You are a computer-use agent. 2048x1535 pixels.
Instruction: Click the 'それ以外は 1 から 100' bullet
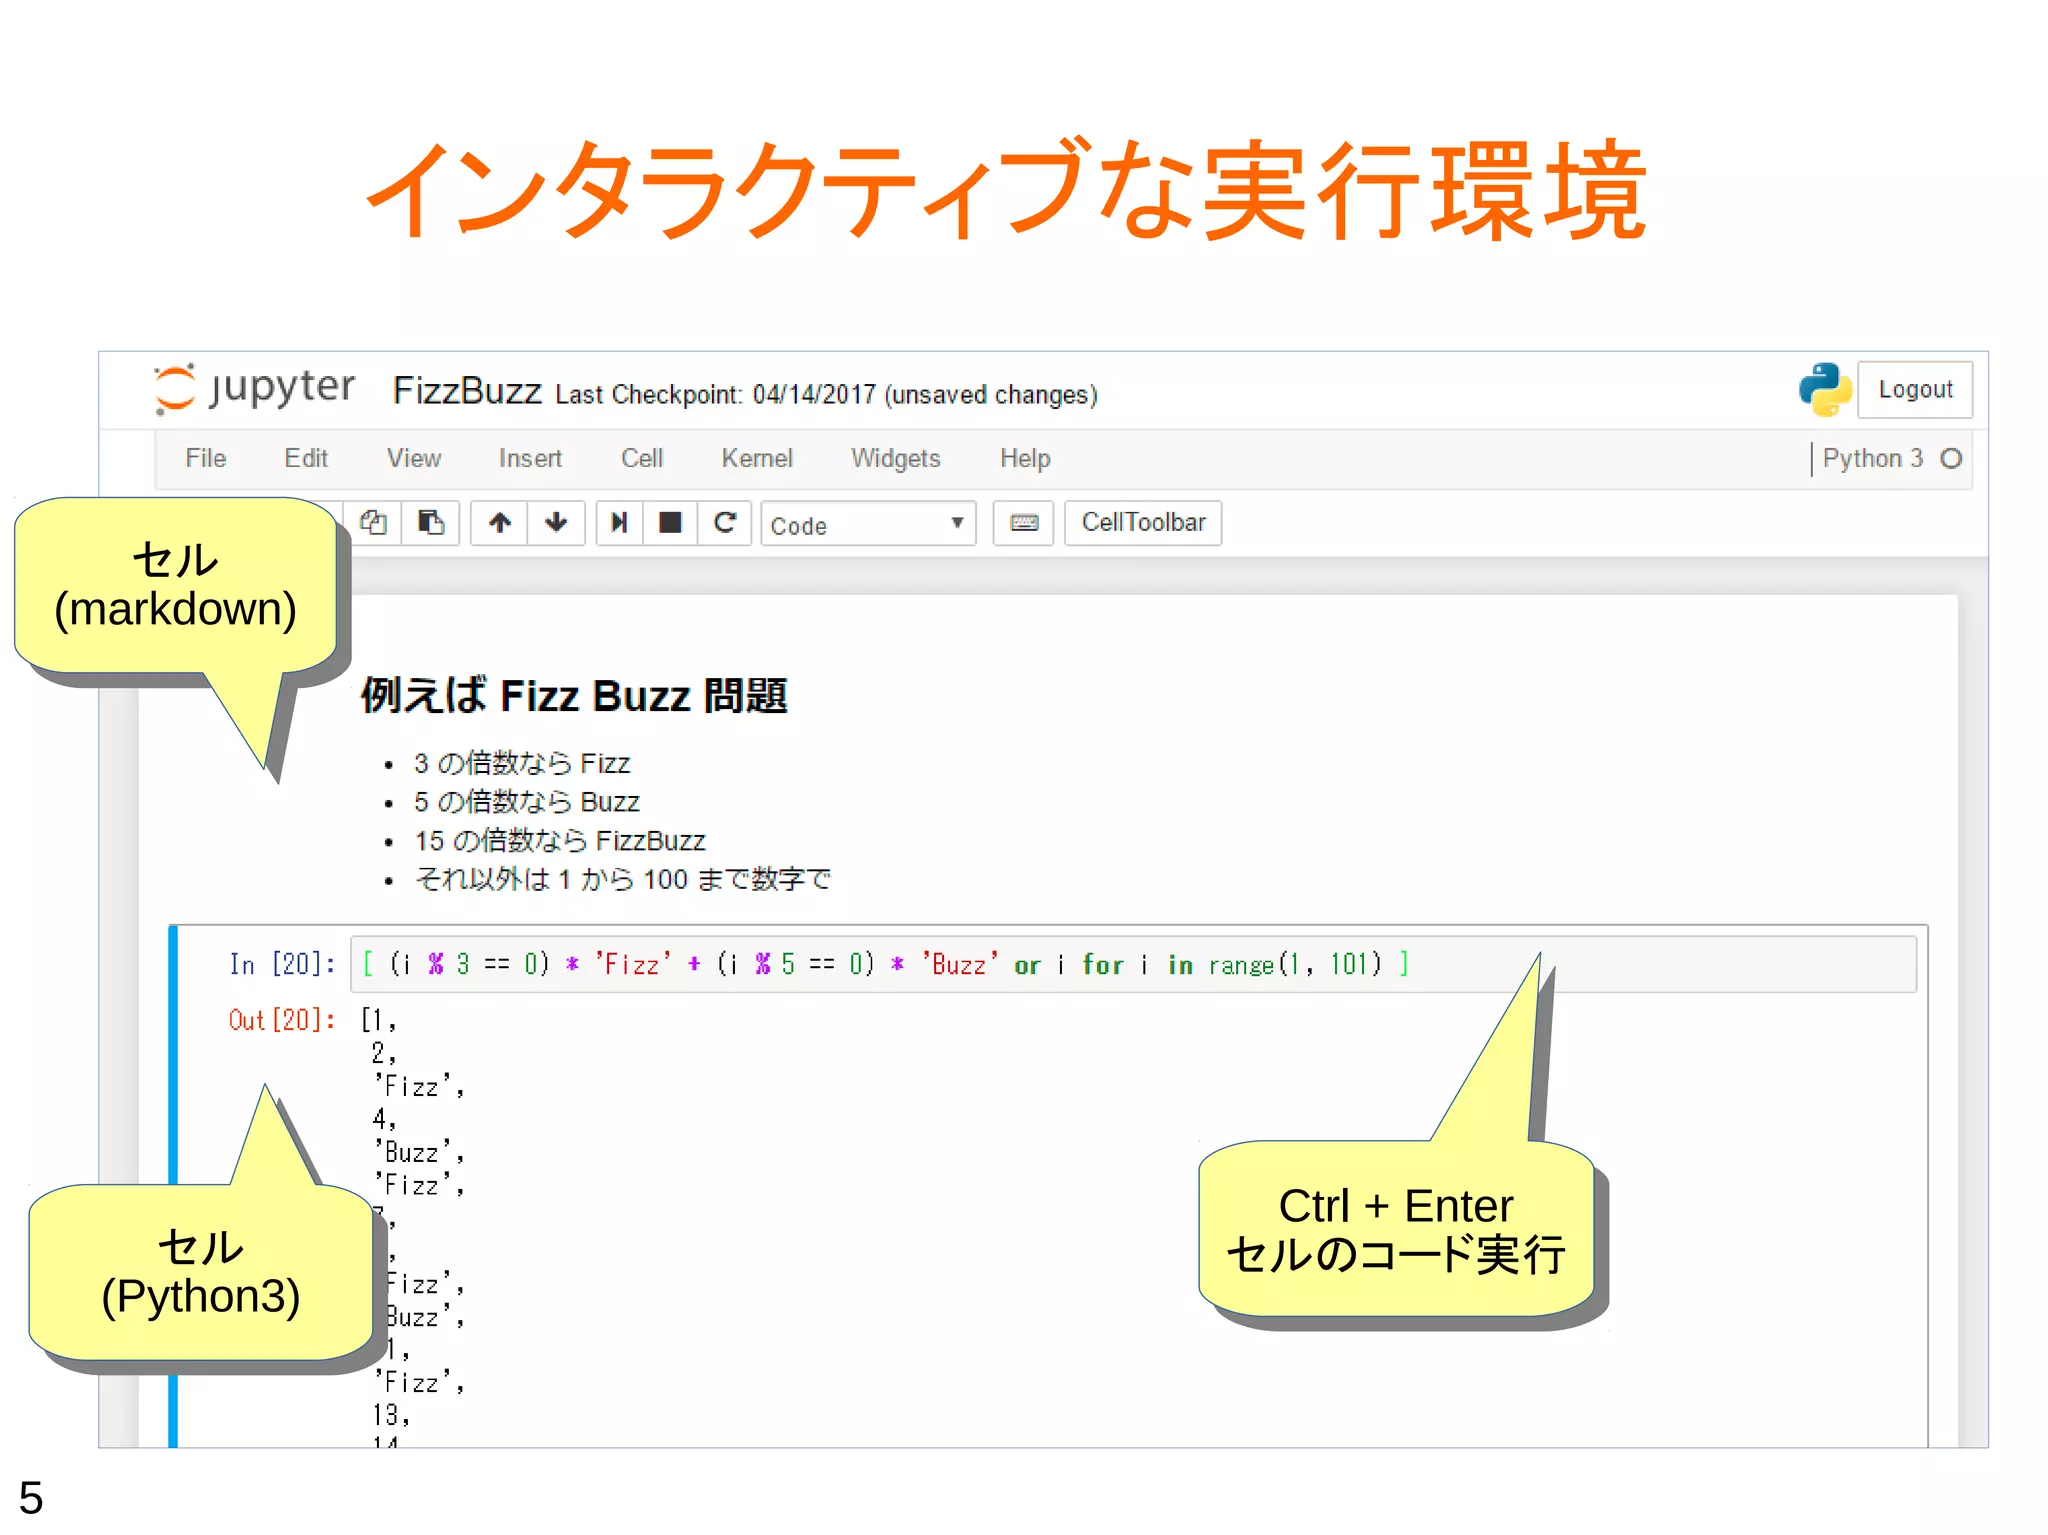point(622,880)
